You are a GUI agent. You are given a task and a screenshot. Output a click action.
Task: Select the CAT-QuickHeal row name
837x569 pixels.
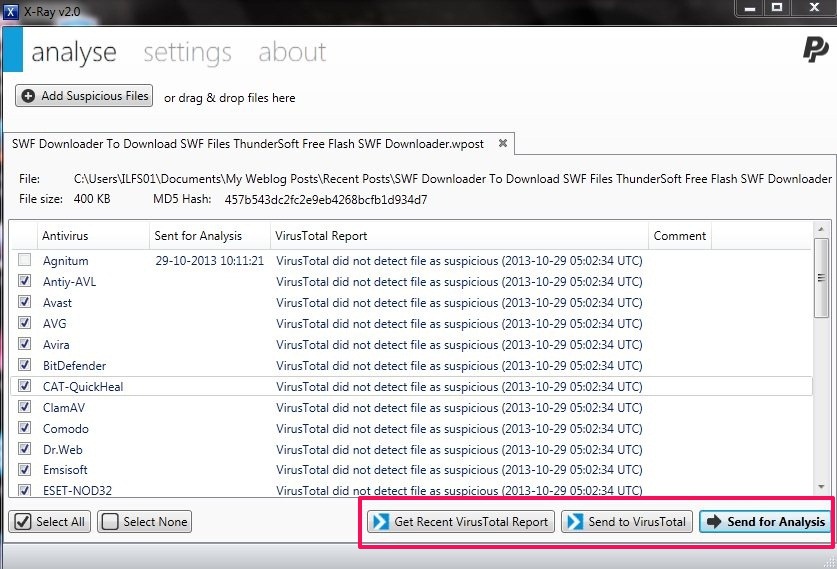pos(83,386)
